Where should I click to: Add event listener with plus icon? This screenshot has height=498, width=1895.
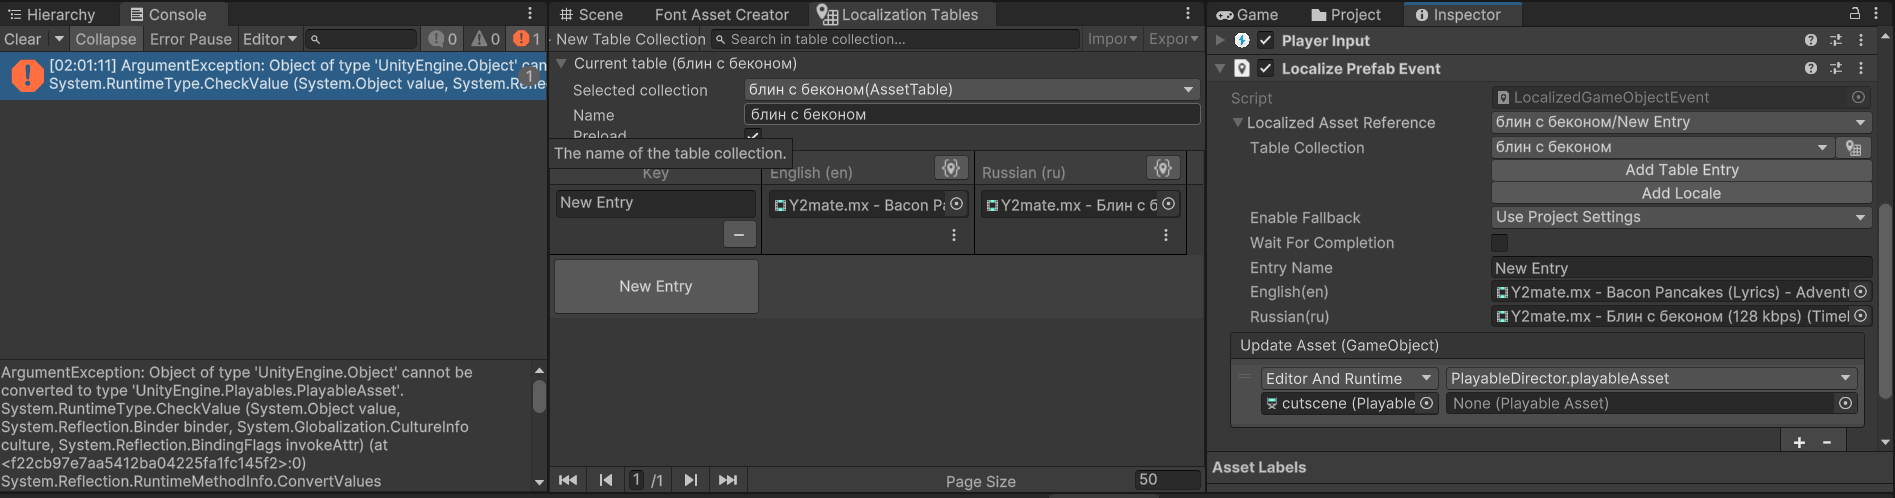(1799, 442)
